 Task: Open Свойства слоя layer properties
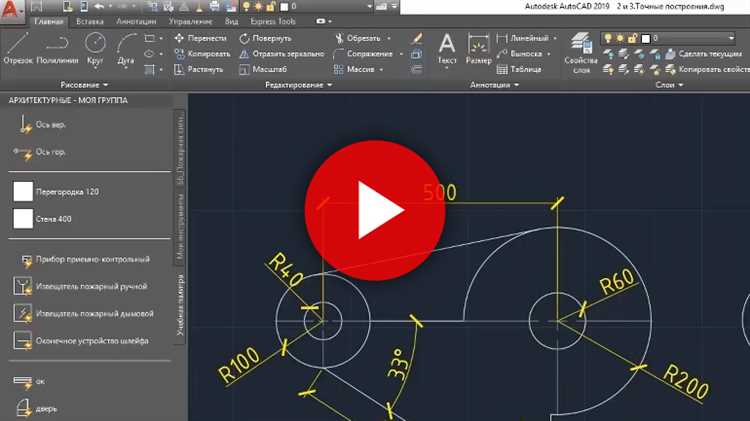pos(580,50)
